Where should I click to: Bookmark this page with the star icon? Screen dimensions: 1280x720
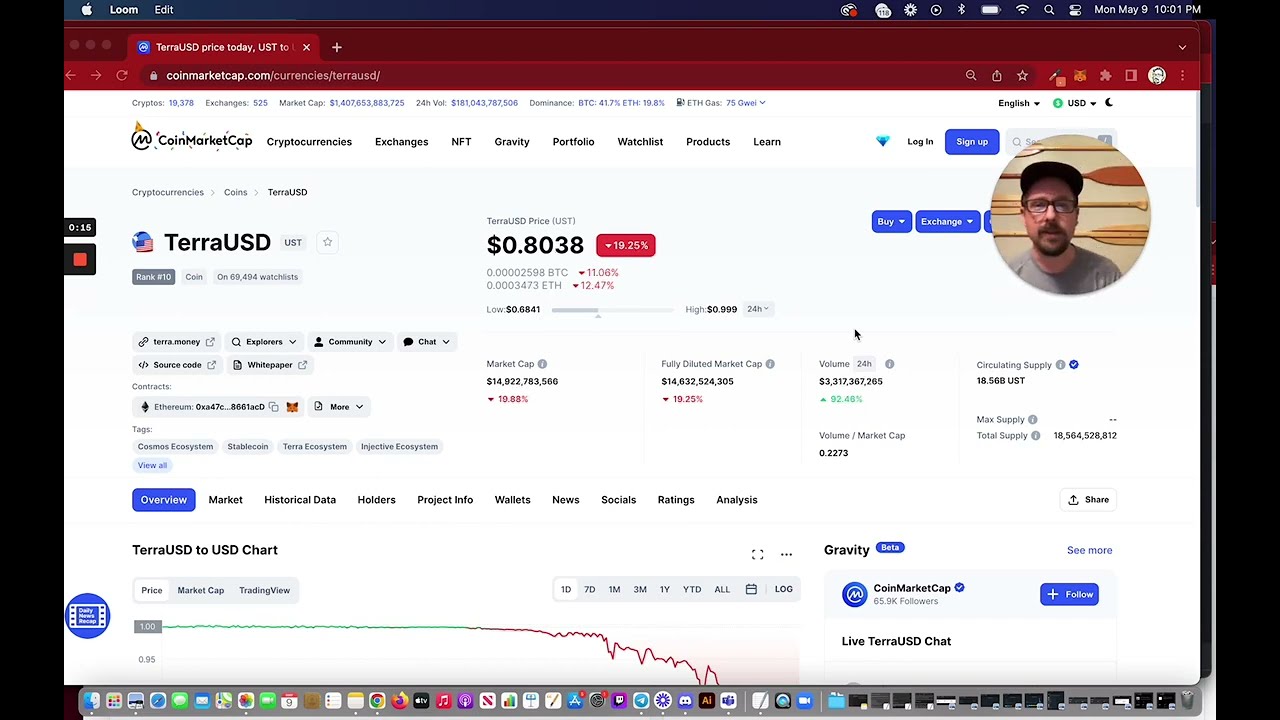click(x=1022, y=75)
